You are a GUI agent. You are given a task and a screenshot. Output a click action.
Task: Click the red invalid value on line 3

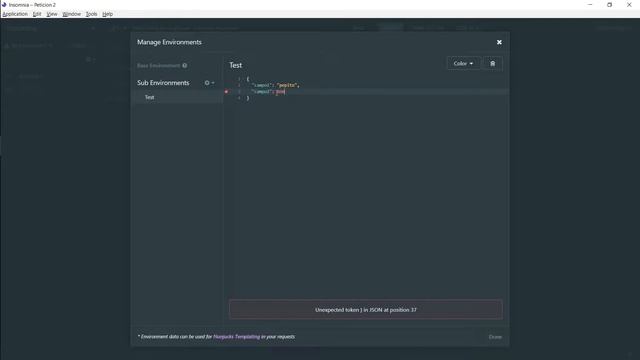[x=280, y=92]
